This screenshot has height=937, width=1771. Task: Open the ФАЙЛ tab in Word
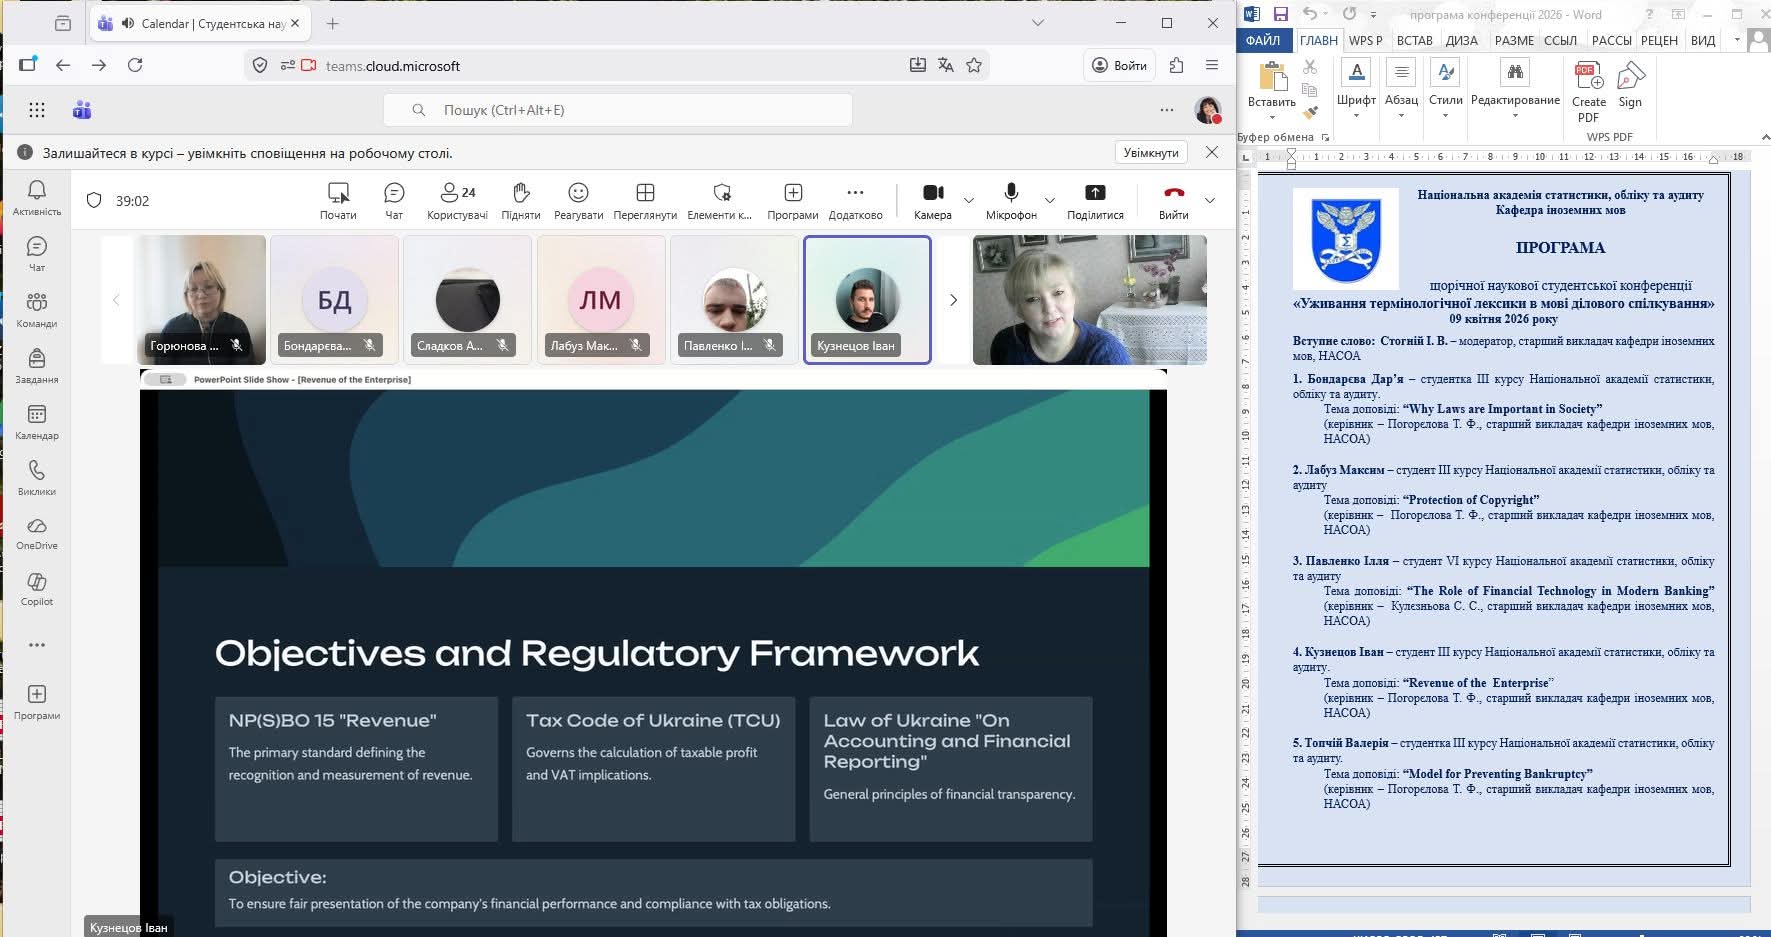click(x=1263, y=40)
